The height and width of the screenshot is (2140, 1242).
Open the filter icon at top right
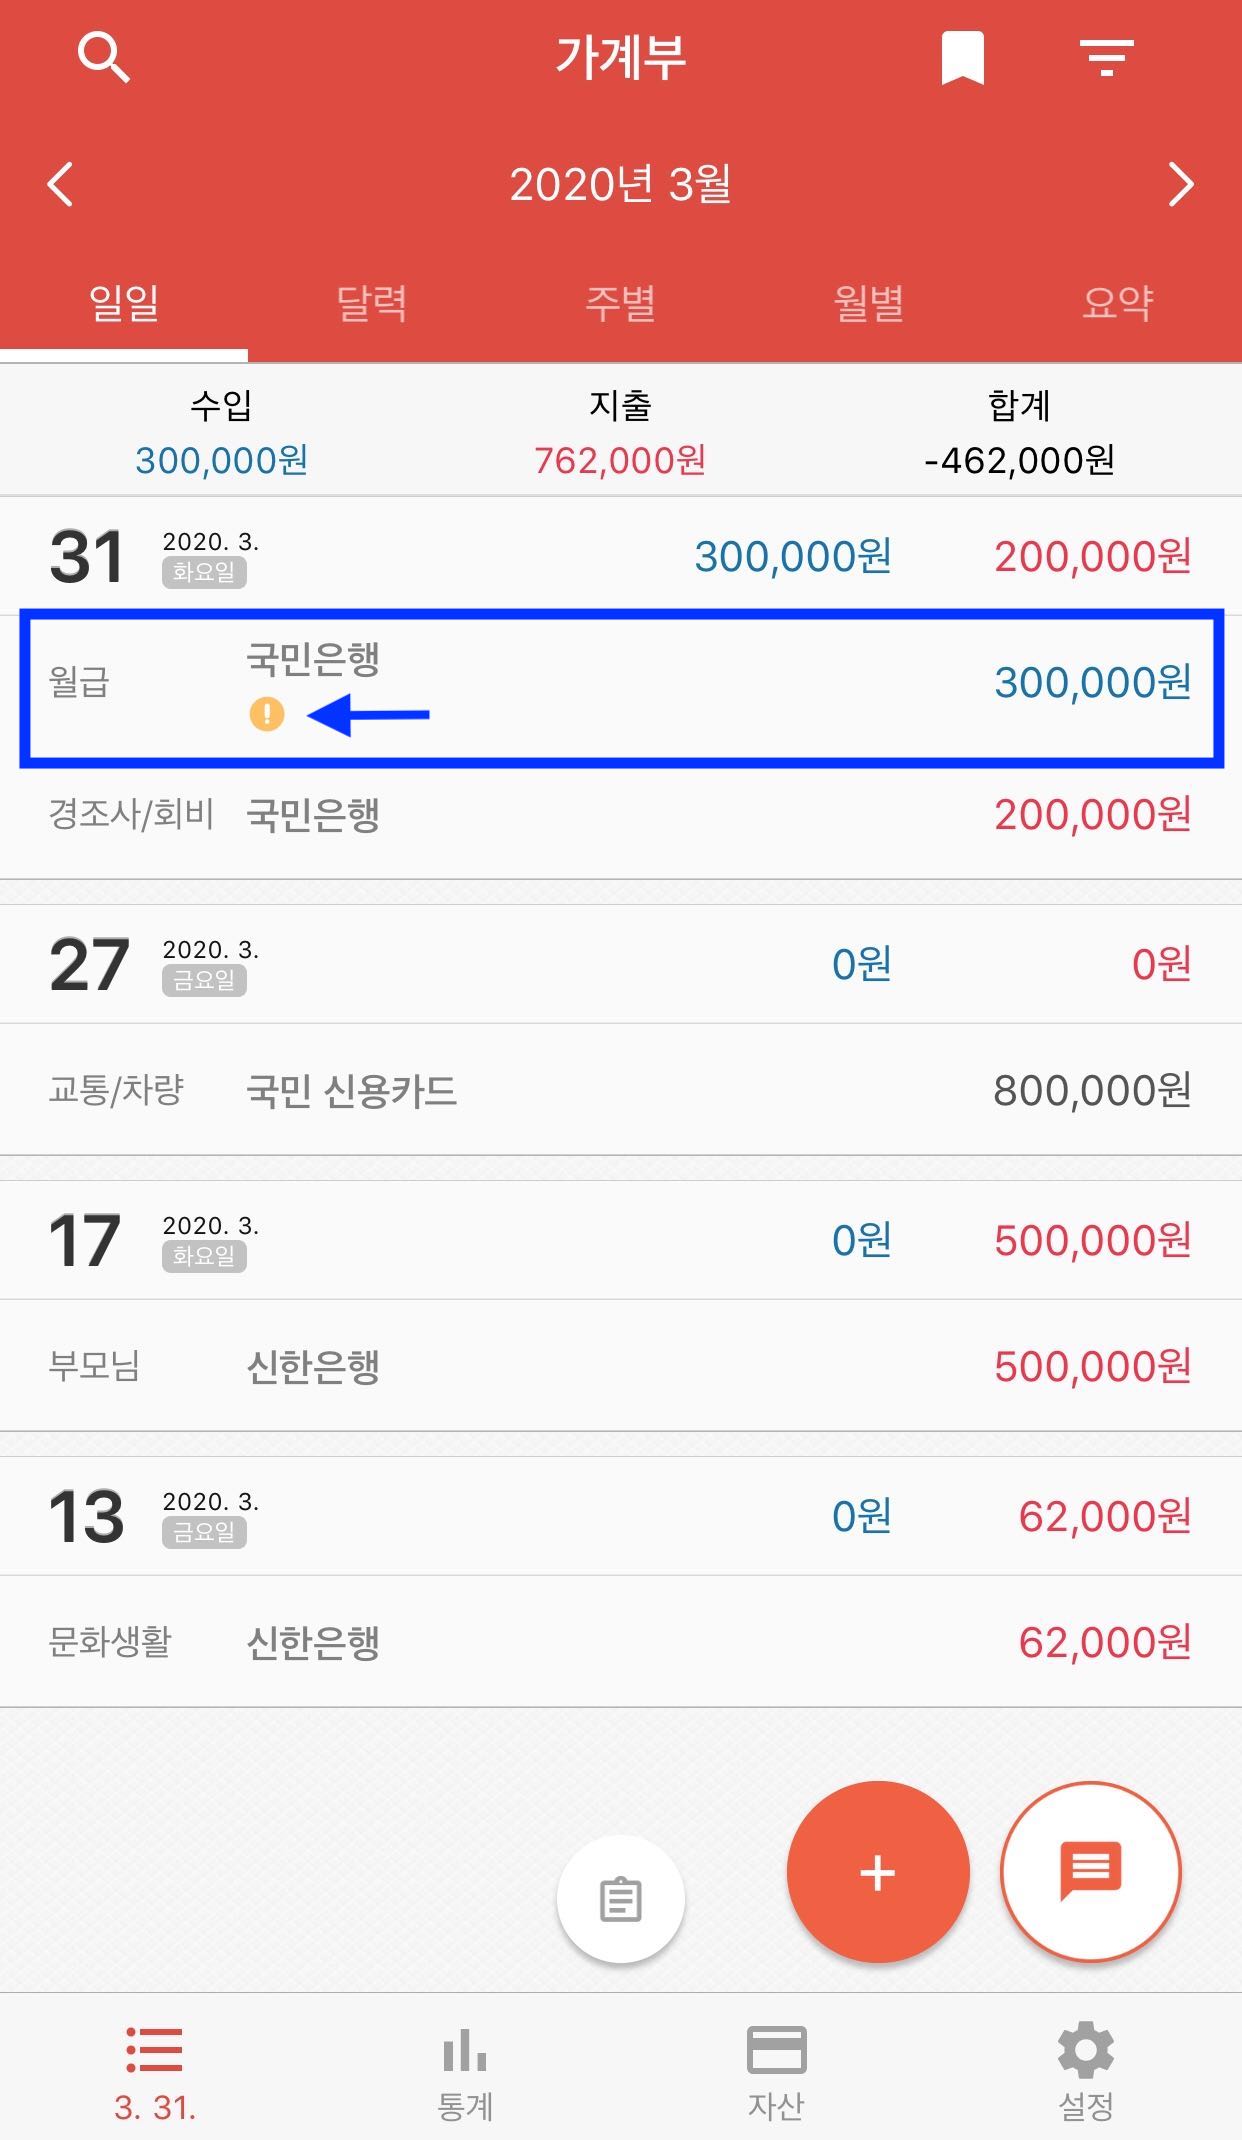pyautogui.click(x=1106, y=58)
